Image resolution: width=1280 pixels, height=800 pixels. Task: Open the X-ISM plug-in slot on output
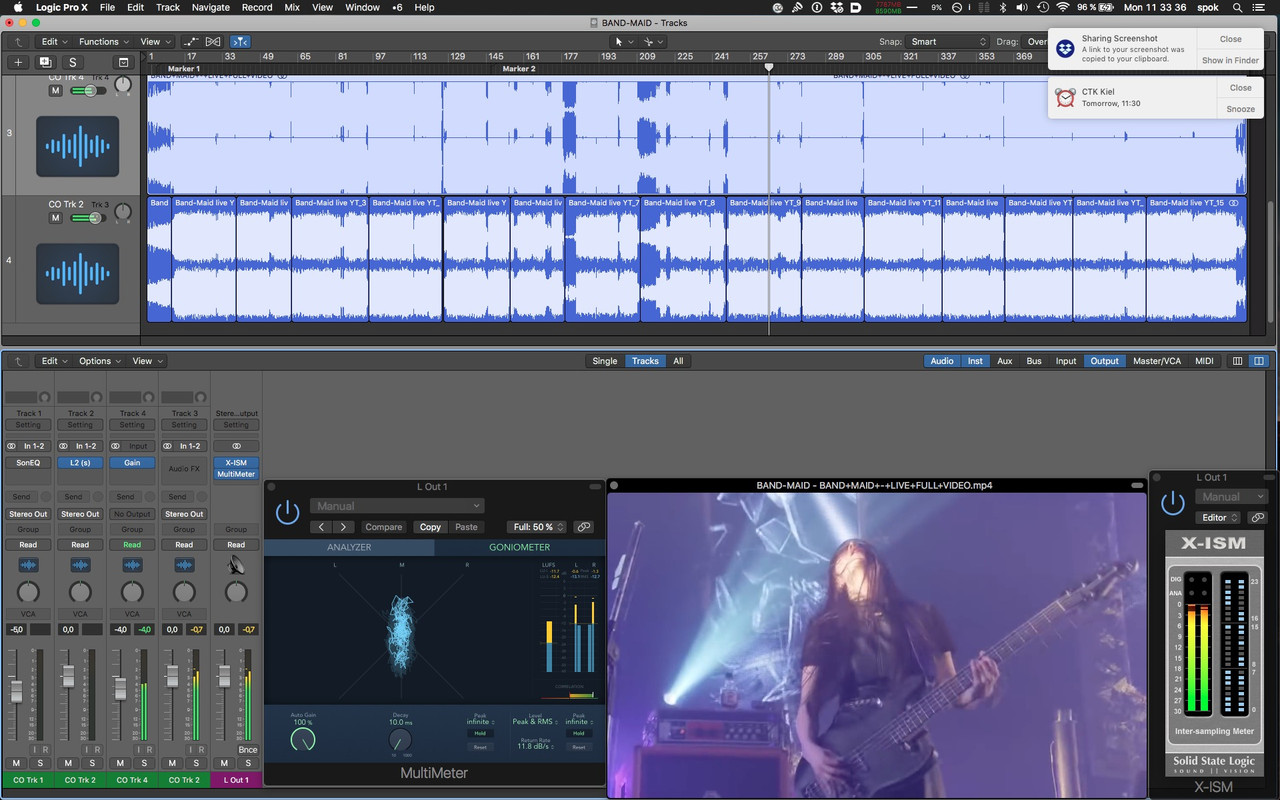point(236,463)
